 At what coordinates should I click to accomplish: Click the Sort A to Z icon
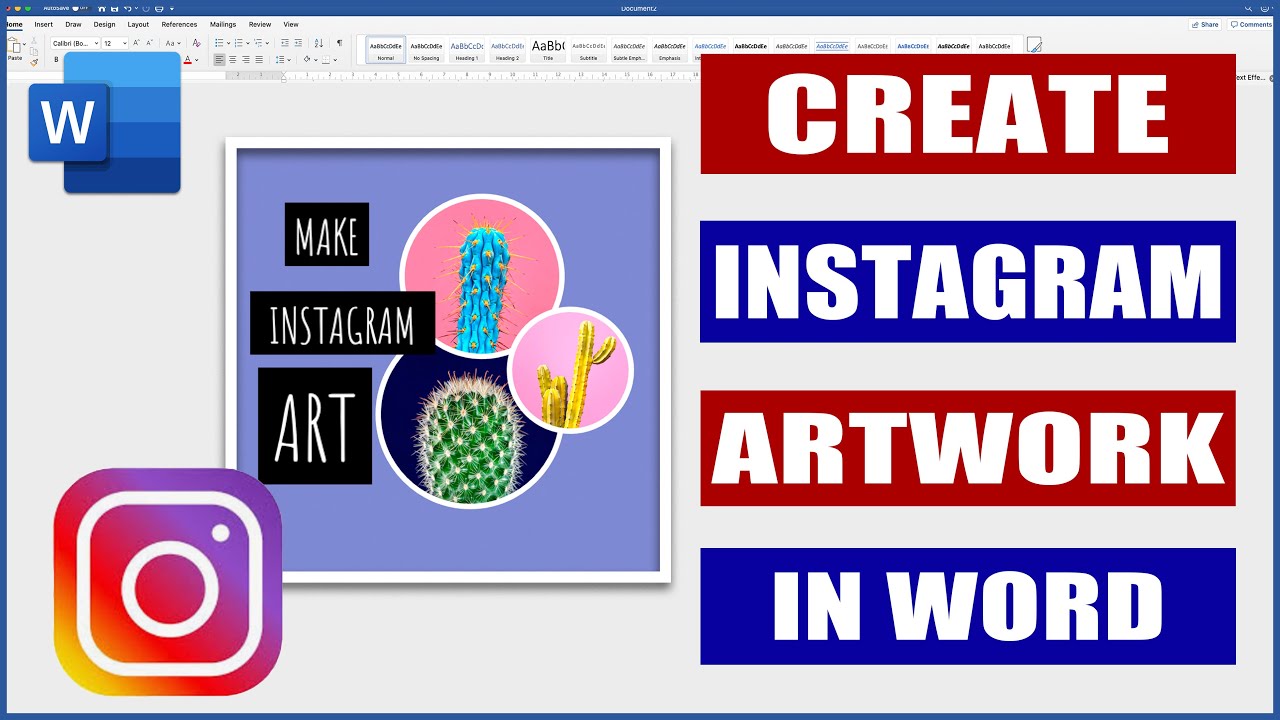319,43
